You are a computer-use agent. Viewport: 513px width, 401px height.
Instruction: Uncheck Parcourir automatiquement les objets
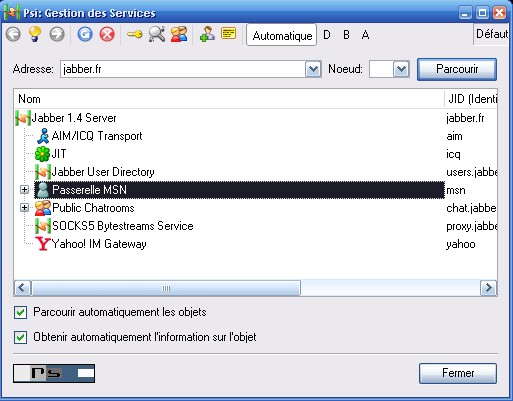[x=21, y=313]
